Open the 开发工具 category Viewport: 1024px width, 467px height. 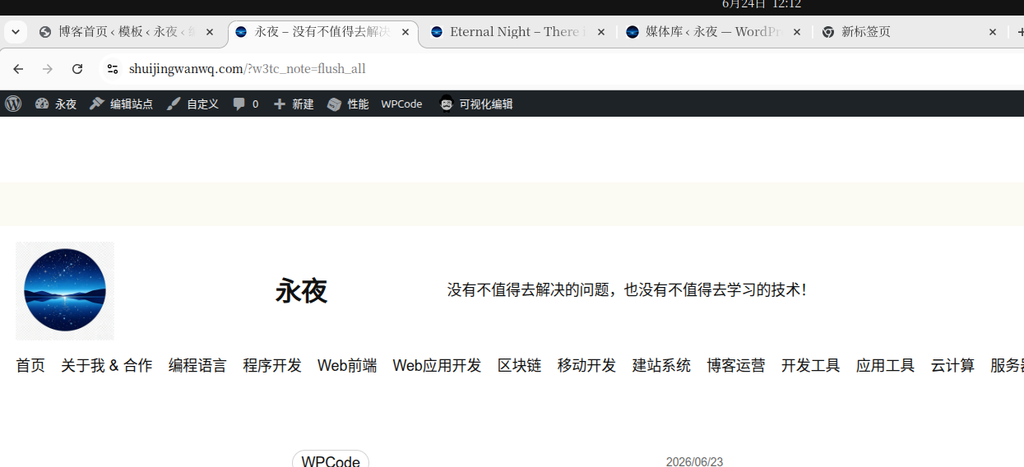pyautogui.click(x=810, y=366)
